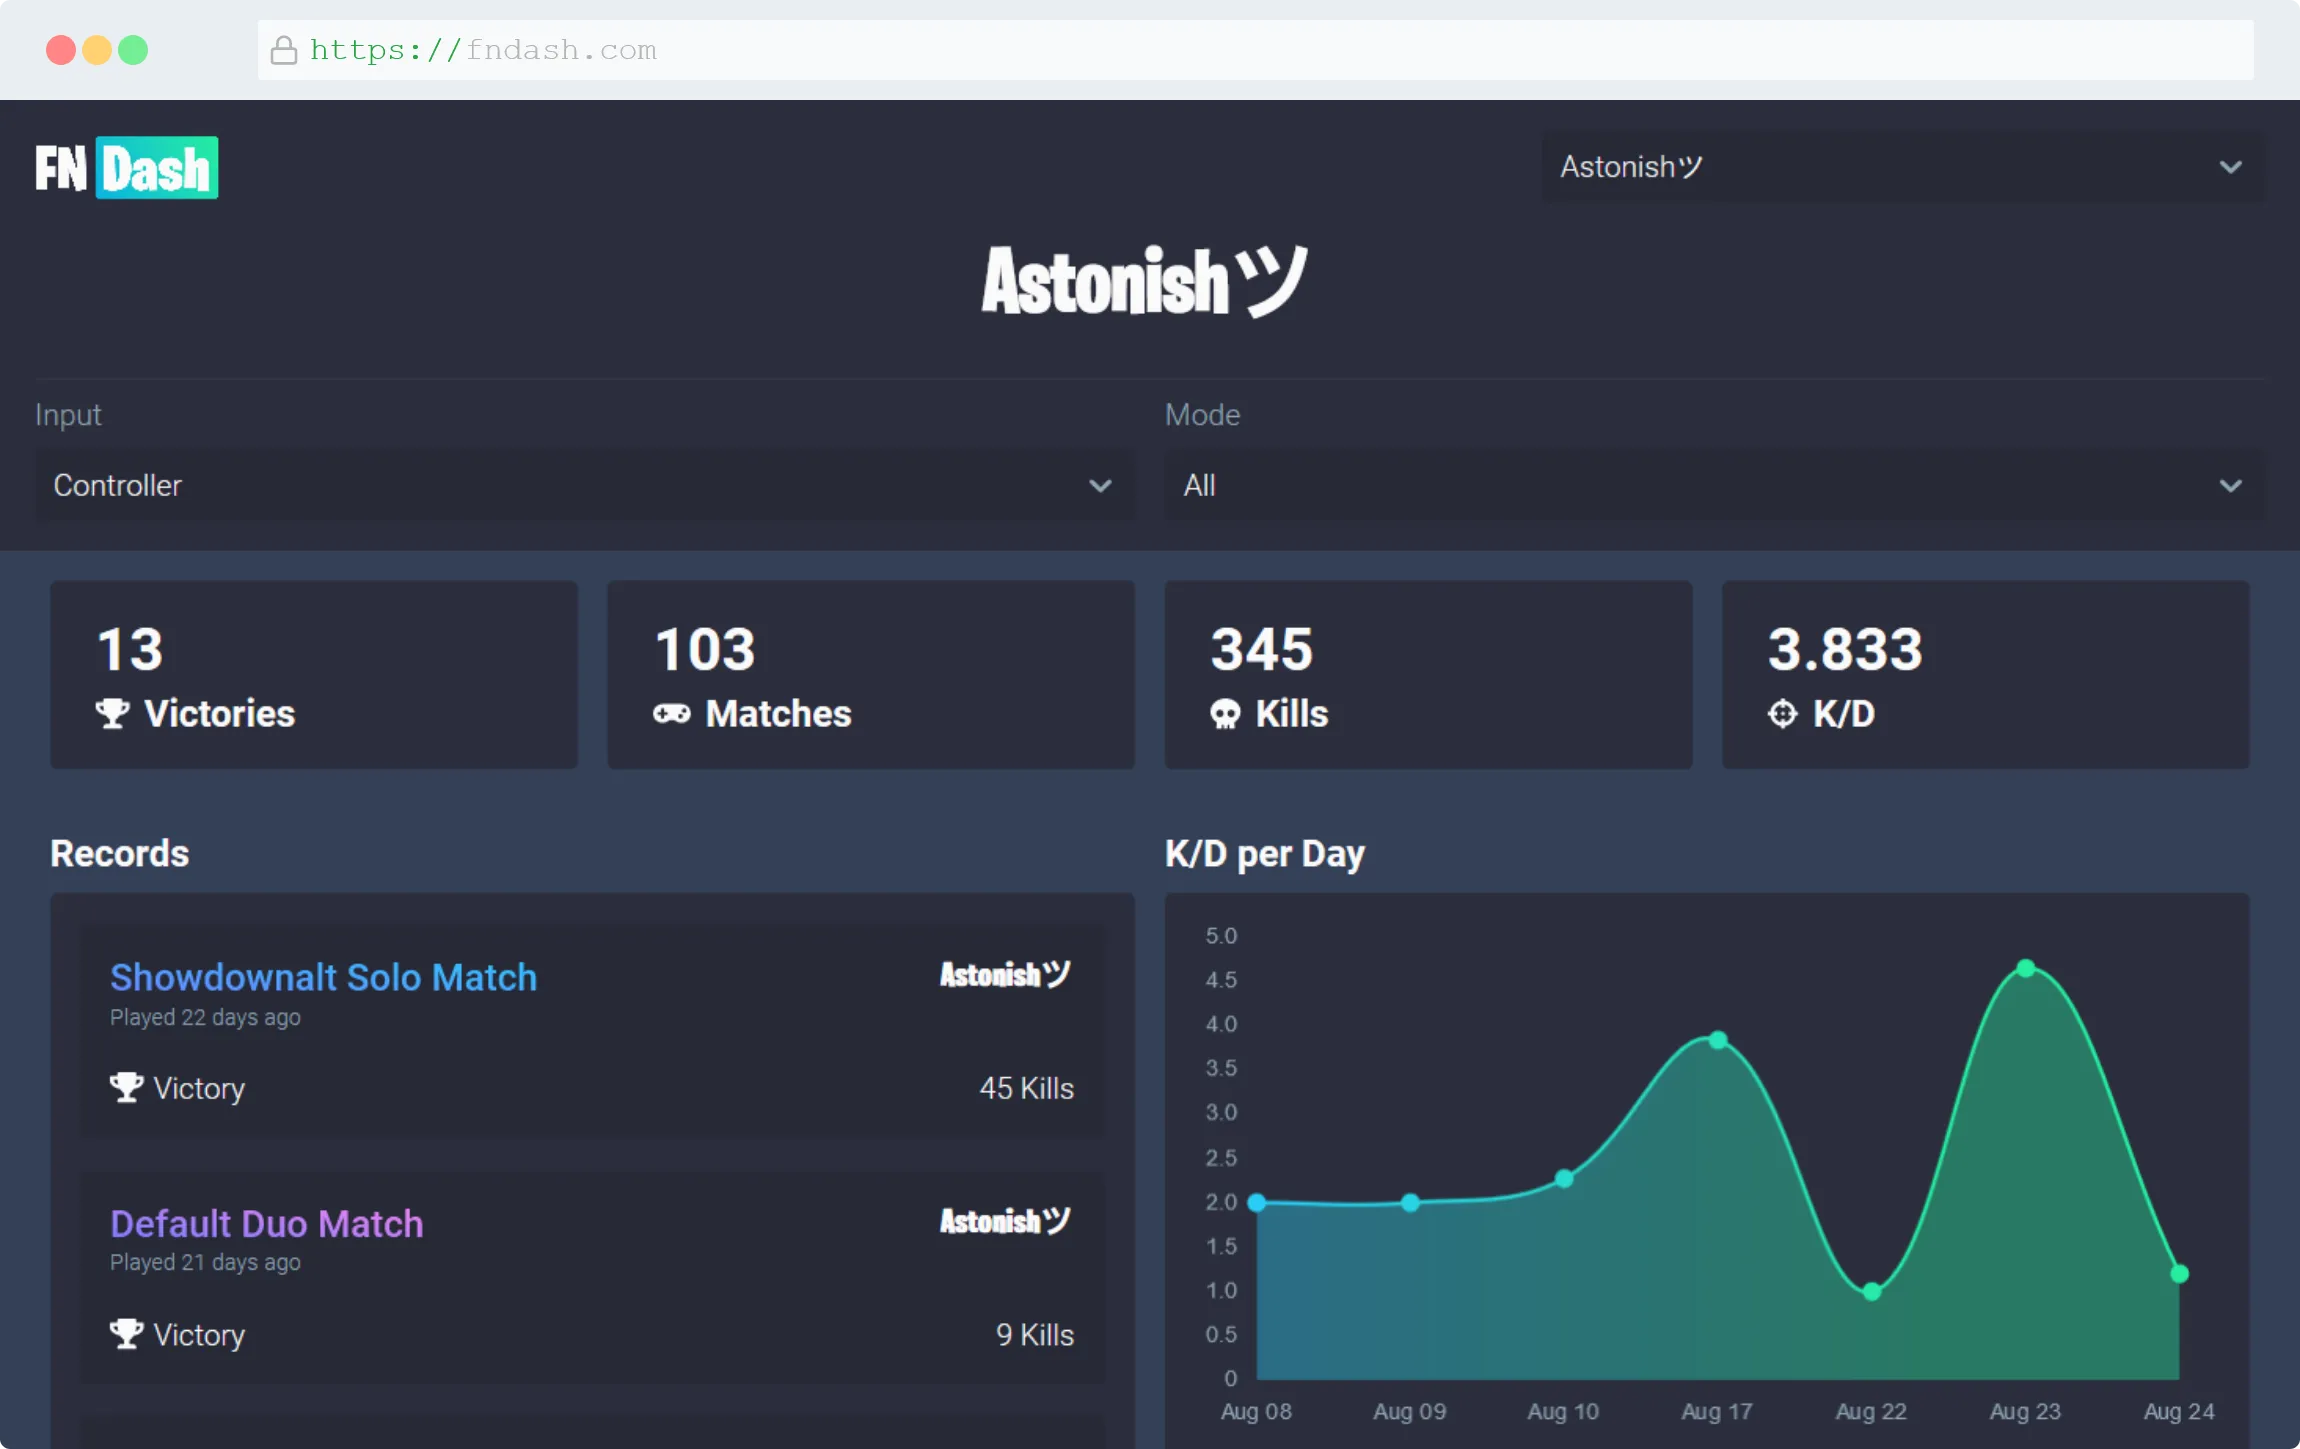Select the Aug 22 low data point

tap(1872, 1291)
